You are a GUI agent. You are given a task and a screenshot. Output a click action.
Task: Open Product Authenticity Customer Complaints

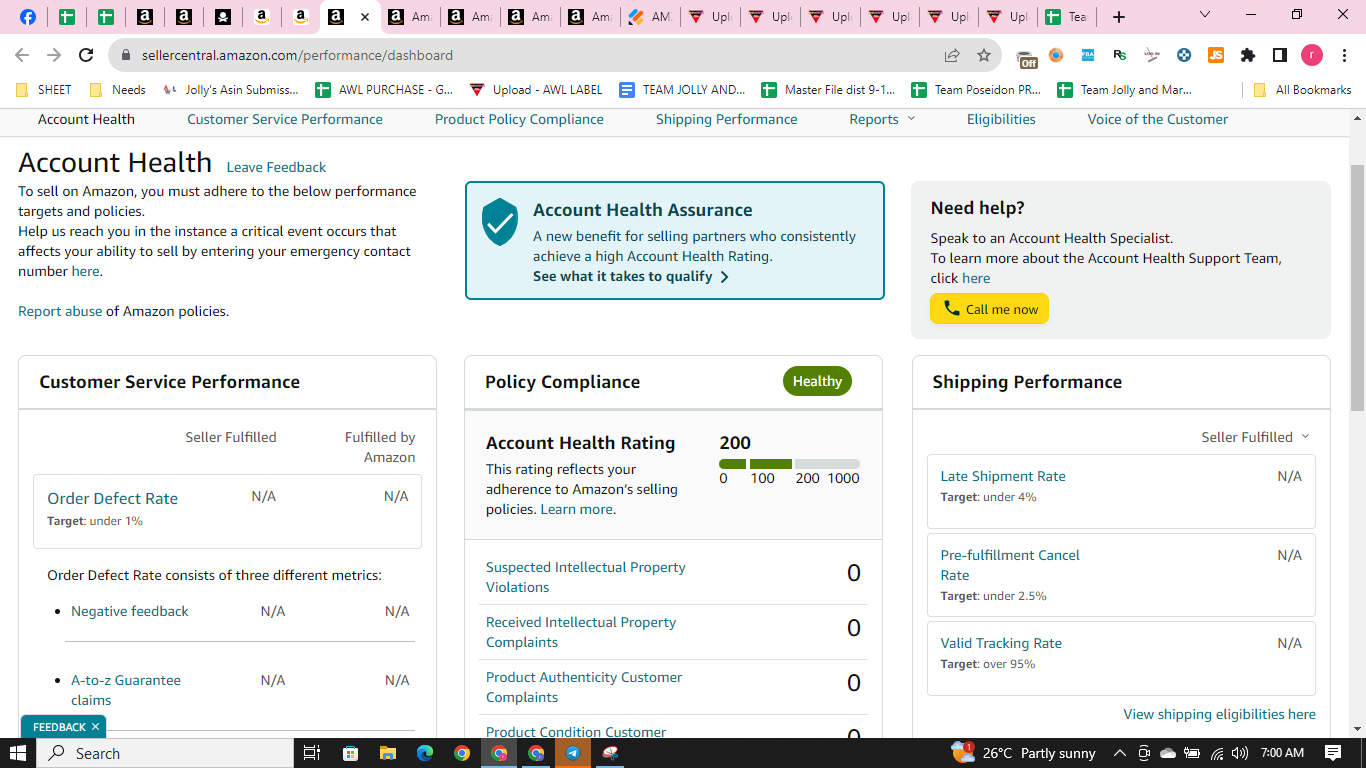click(x=584, y=687)
